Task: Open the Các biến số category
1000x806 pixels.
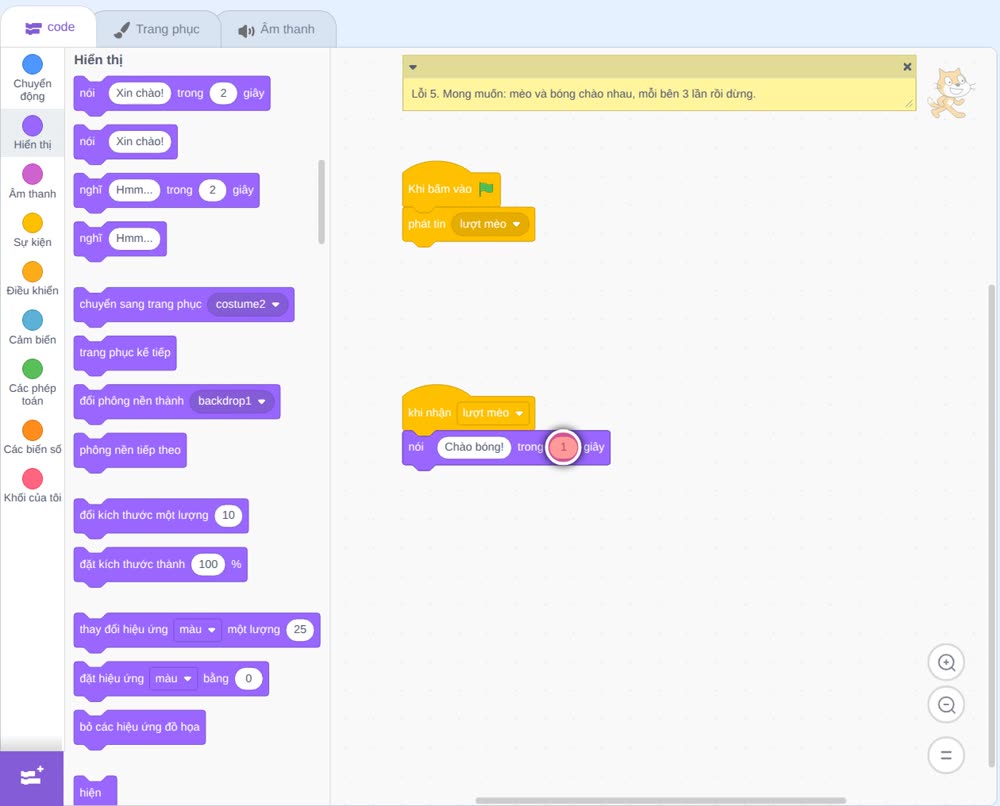Action: 33,437
